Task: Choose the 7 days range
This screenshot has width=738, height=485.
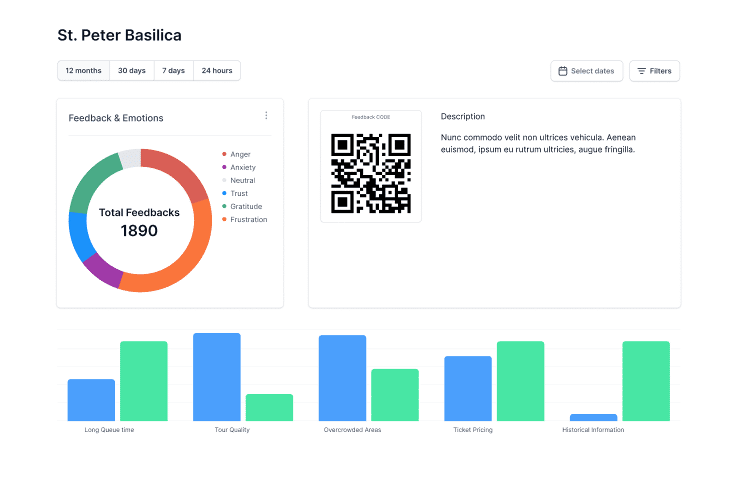Action: point(175,71)
